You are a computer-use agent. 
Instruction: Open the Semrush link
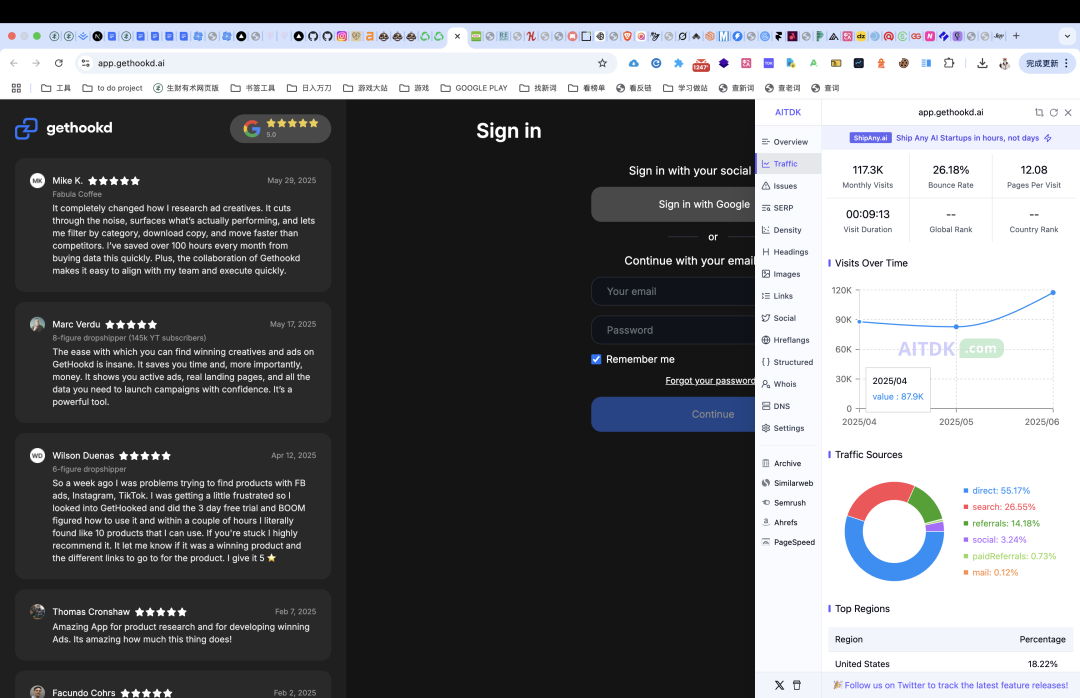tap(784, 503)
